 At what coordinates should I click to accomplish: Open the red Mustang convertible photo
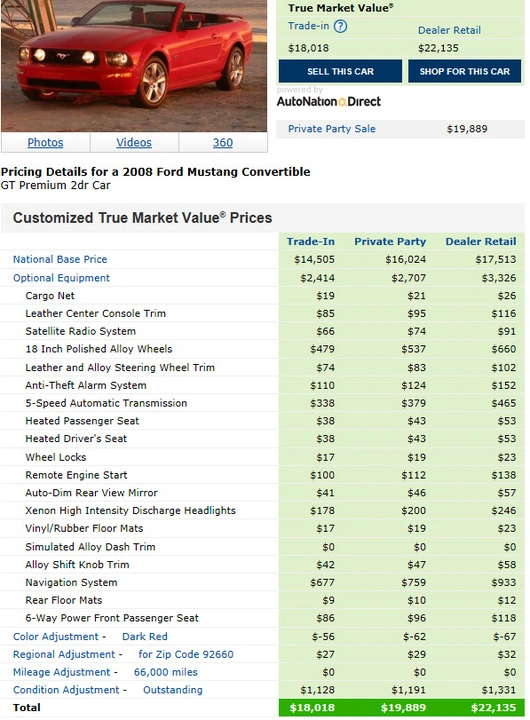[x=134, y=66]
